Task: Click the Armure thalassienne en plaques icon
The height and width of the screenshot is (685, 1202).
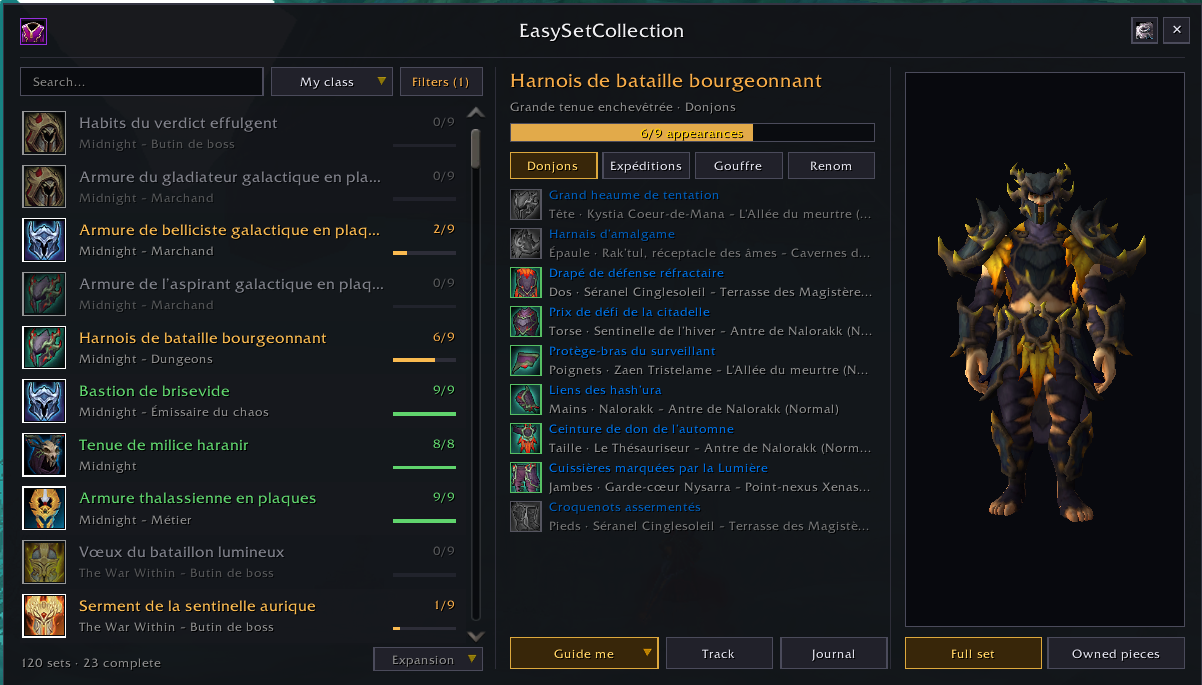Action: (44, 508)
